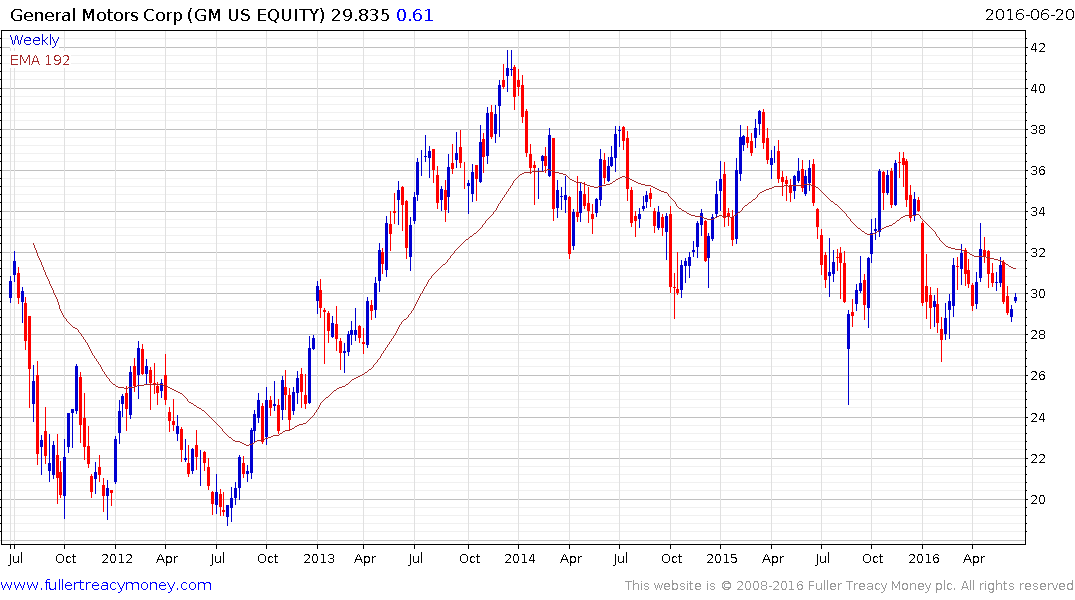Click the 2015 year label on time axis
The image size is (1075, 600).
click(722, 558)
